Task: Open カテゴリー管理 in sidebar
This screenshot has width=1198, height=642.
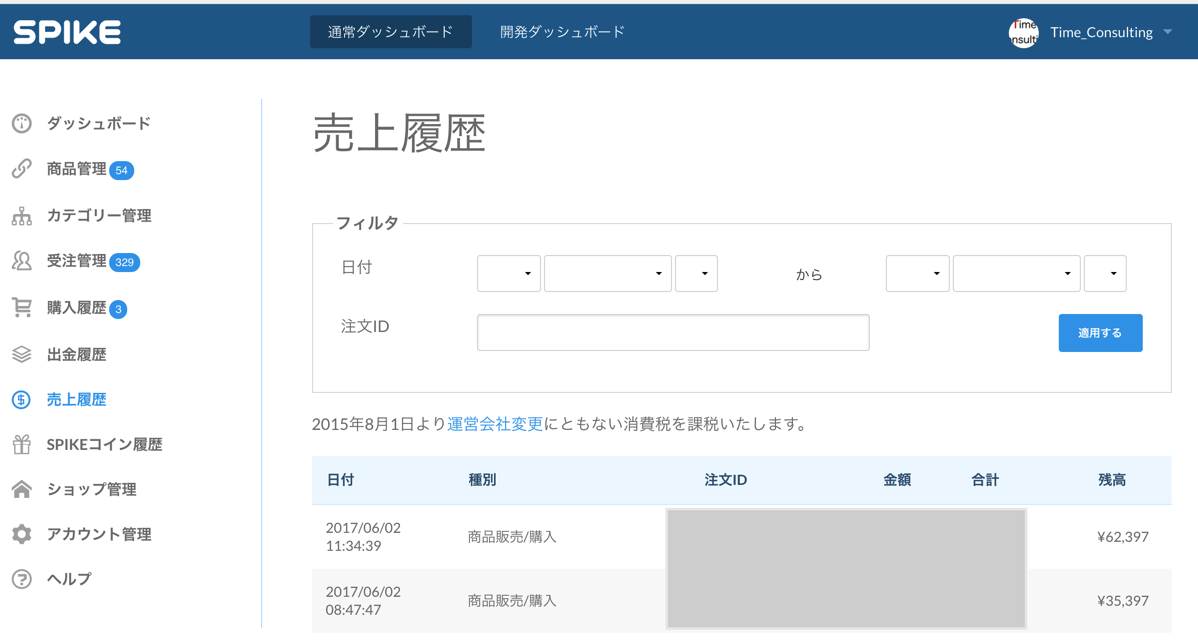Action: [99, 216]
